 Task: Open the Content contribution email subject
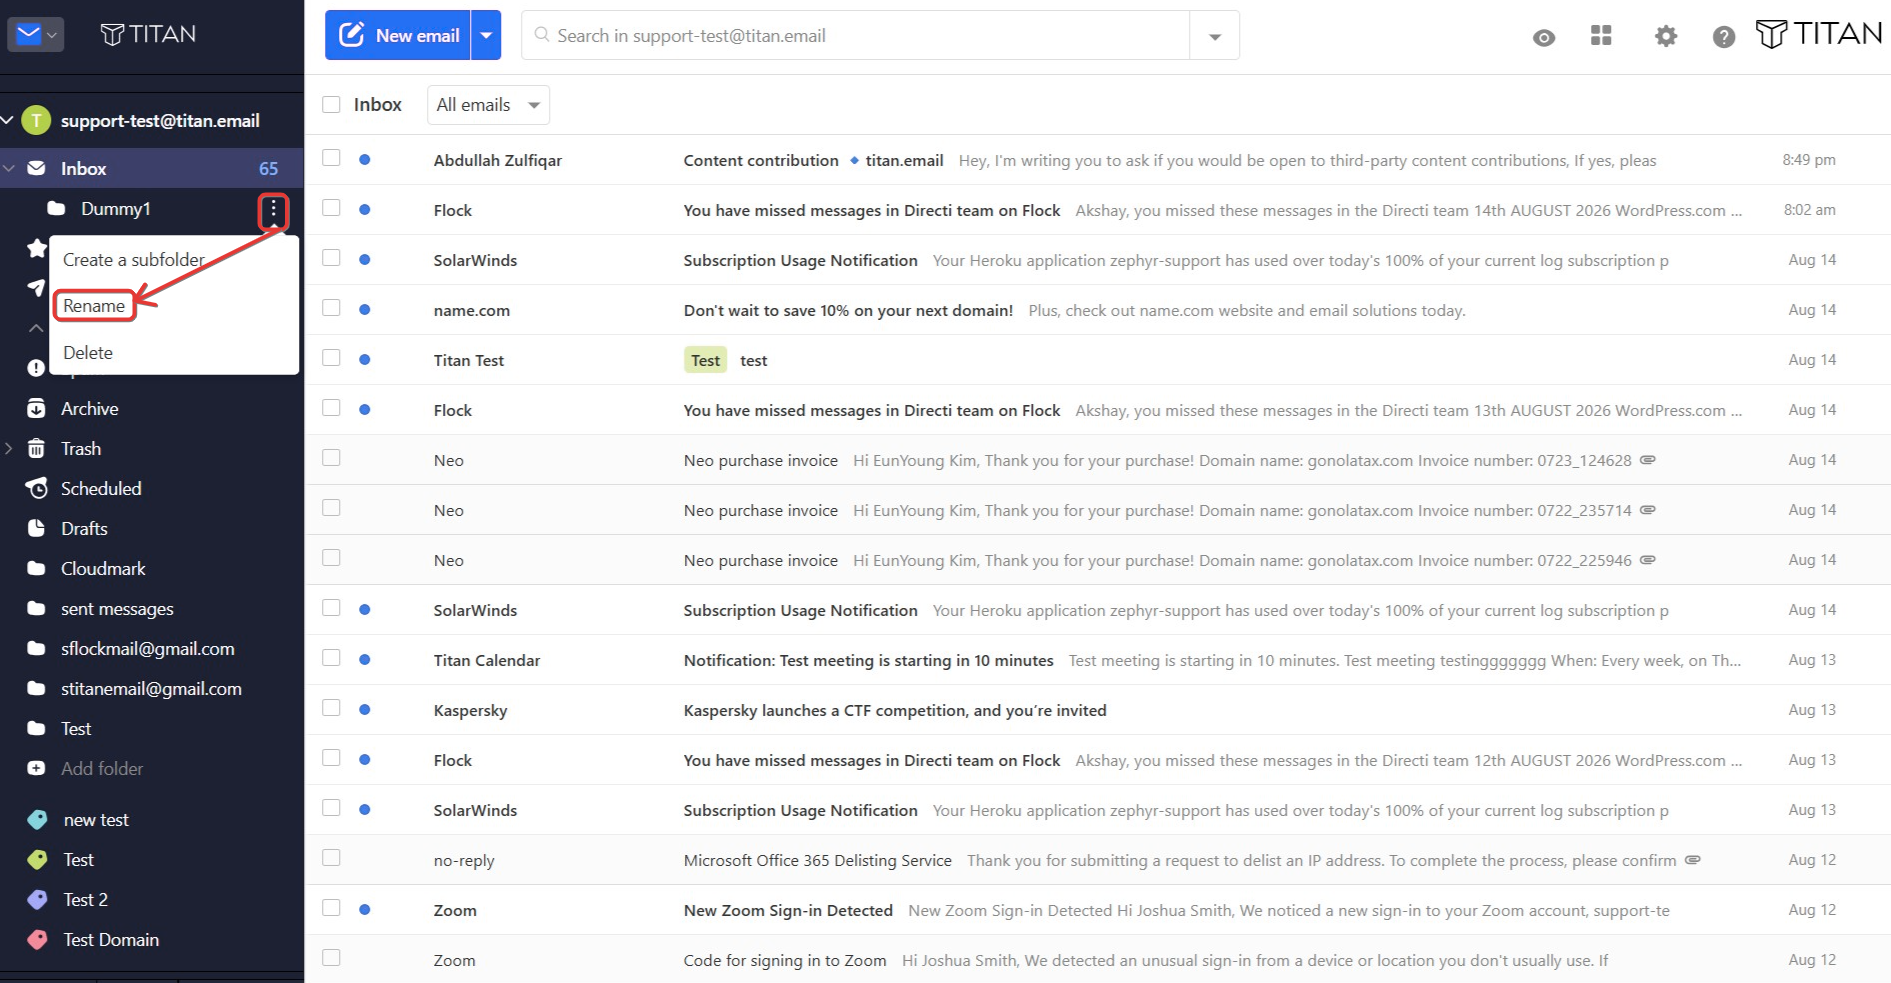(761, 160)
